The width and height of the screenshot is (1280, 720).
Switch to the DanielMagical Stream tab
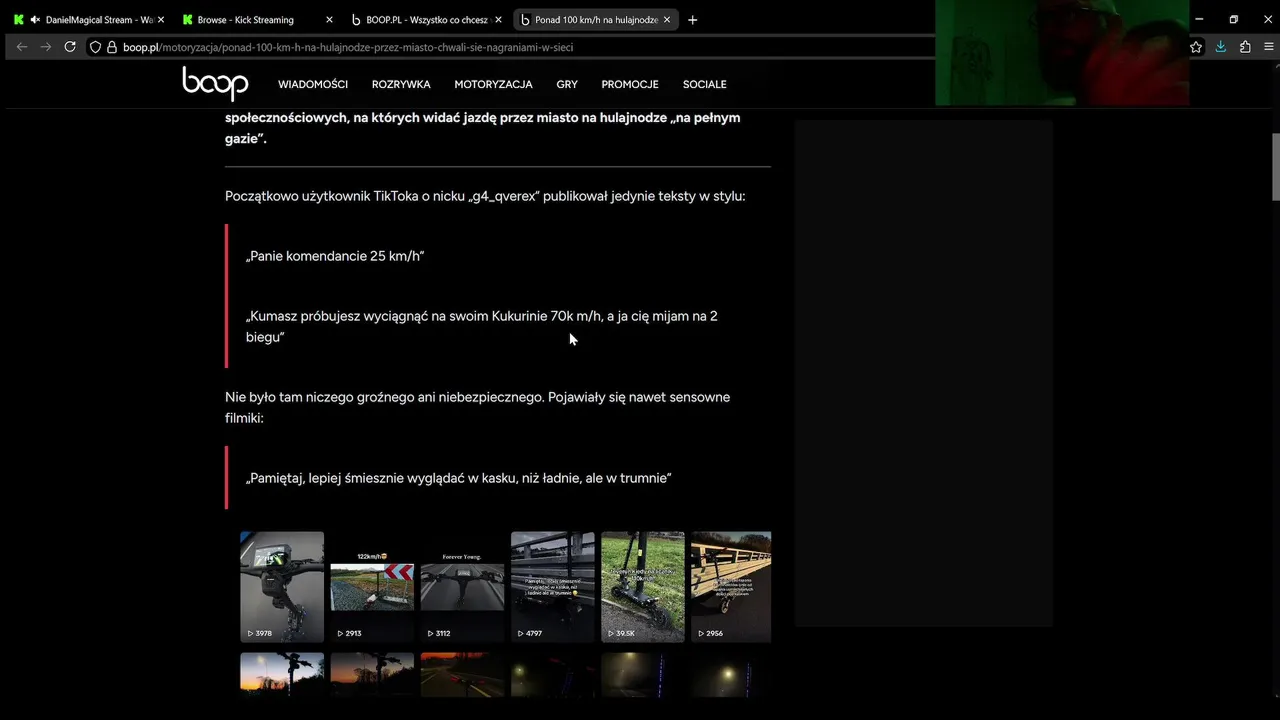tap(88, 20)
